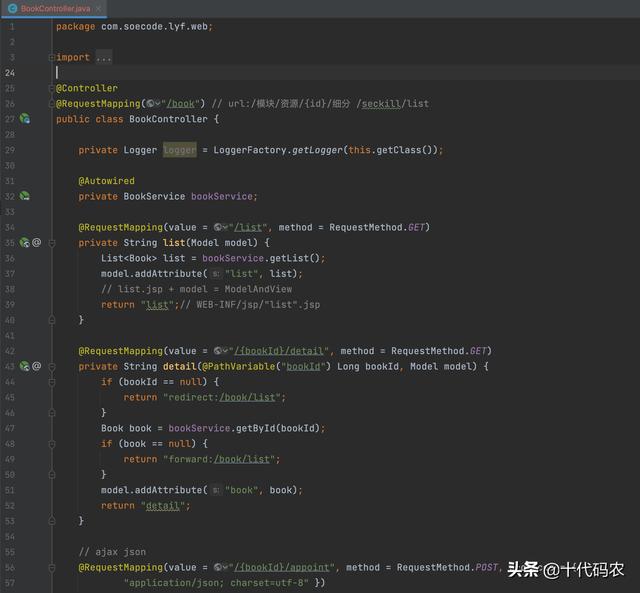Collapse the if bookId null block at line 44
640x593 pixels.
click(x=52, y=382)
